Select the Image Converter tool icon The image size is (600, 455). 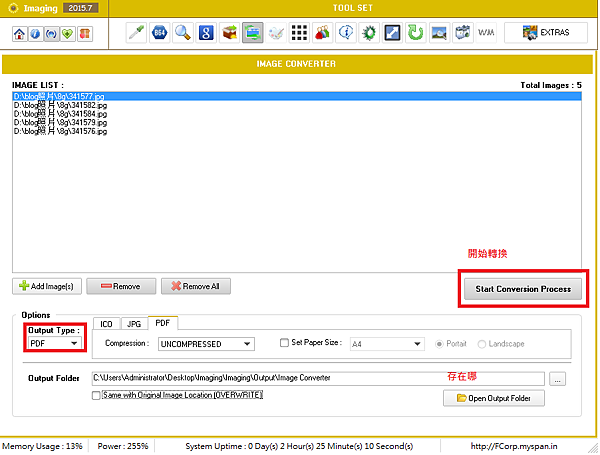(253, 33)
